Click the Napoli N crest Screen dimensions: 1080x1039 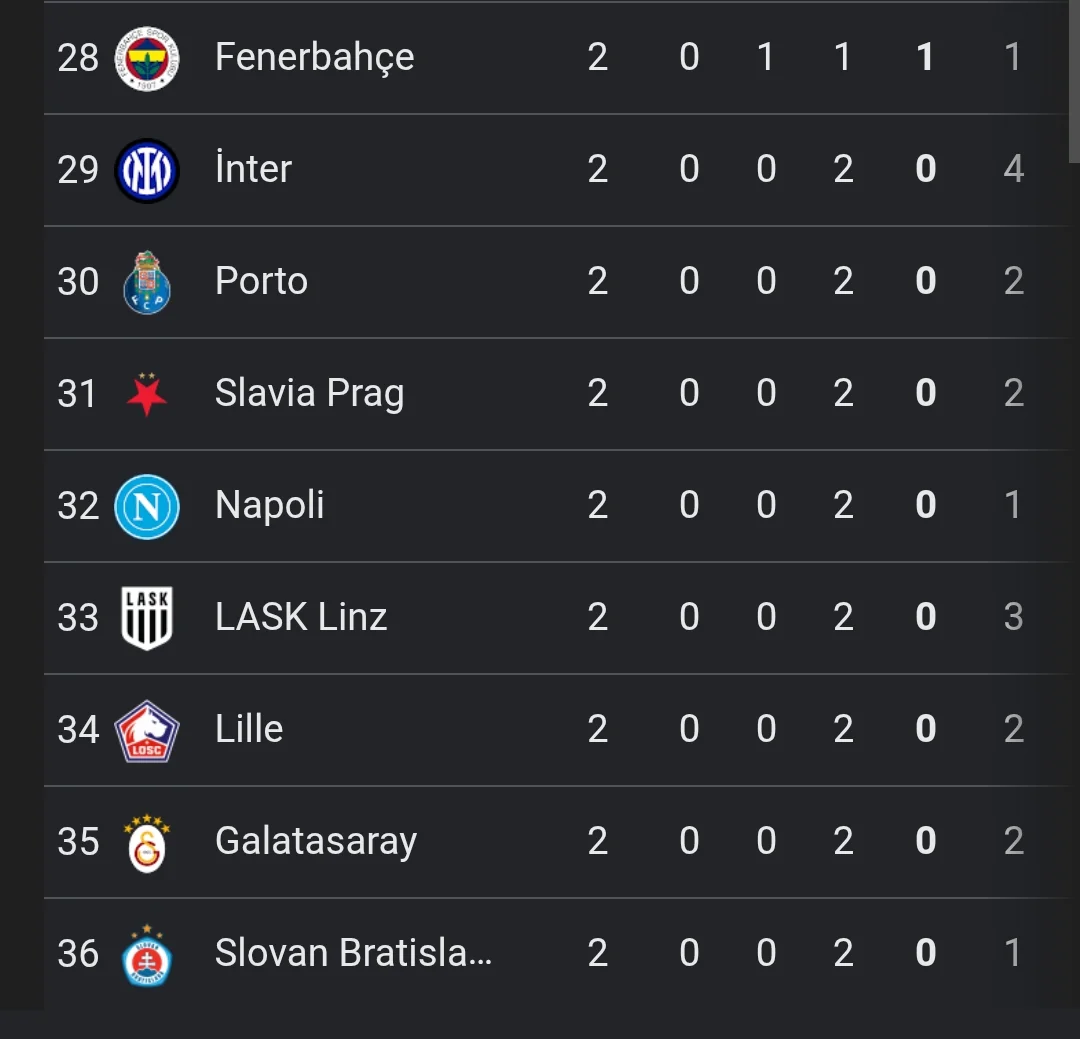147,506
